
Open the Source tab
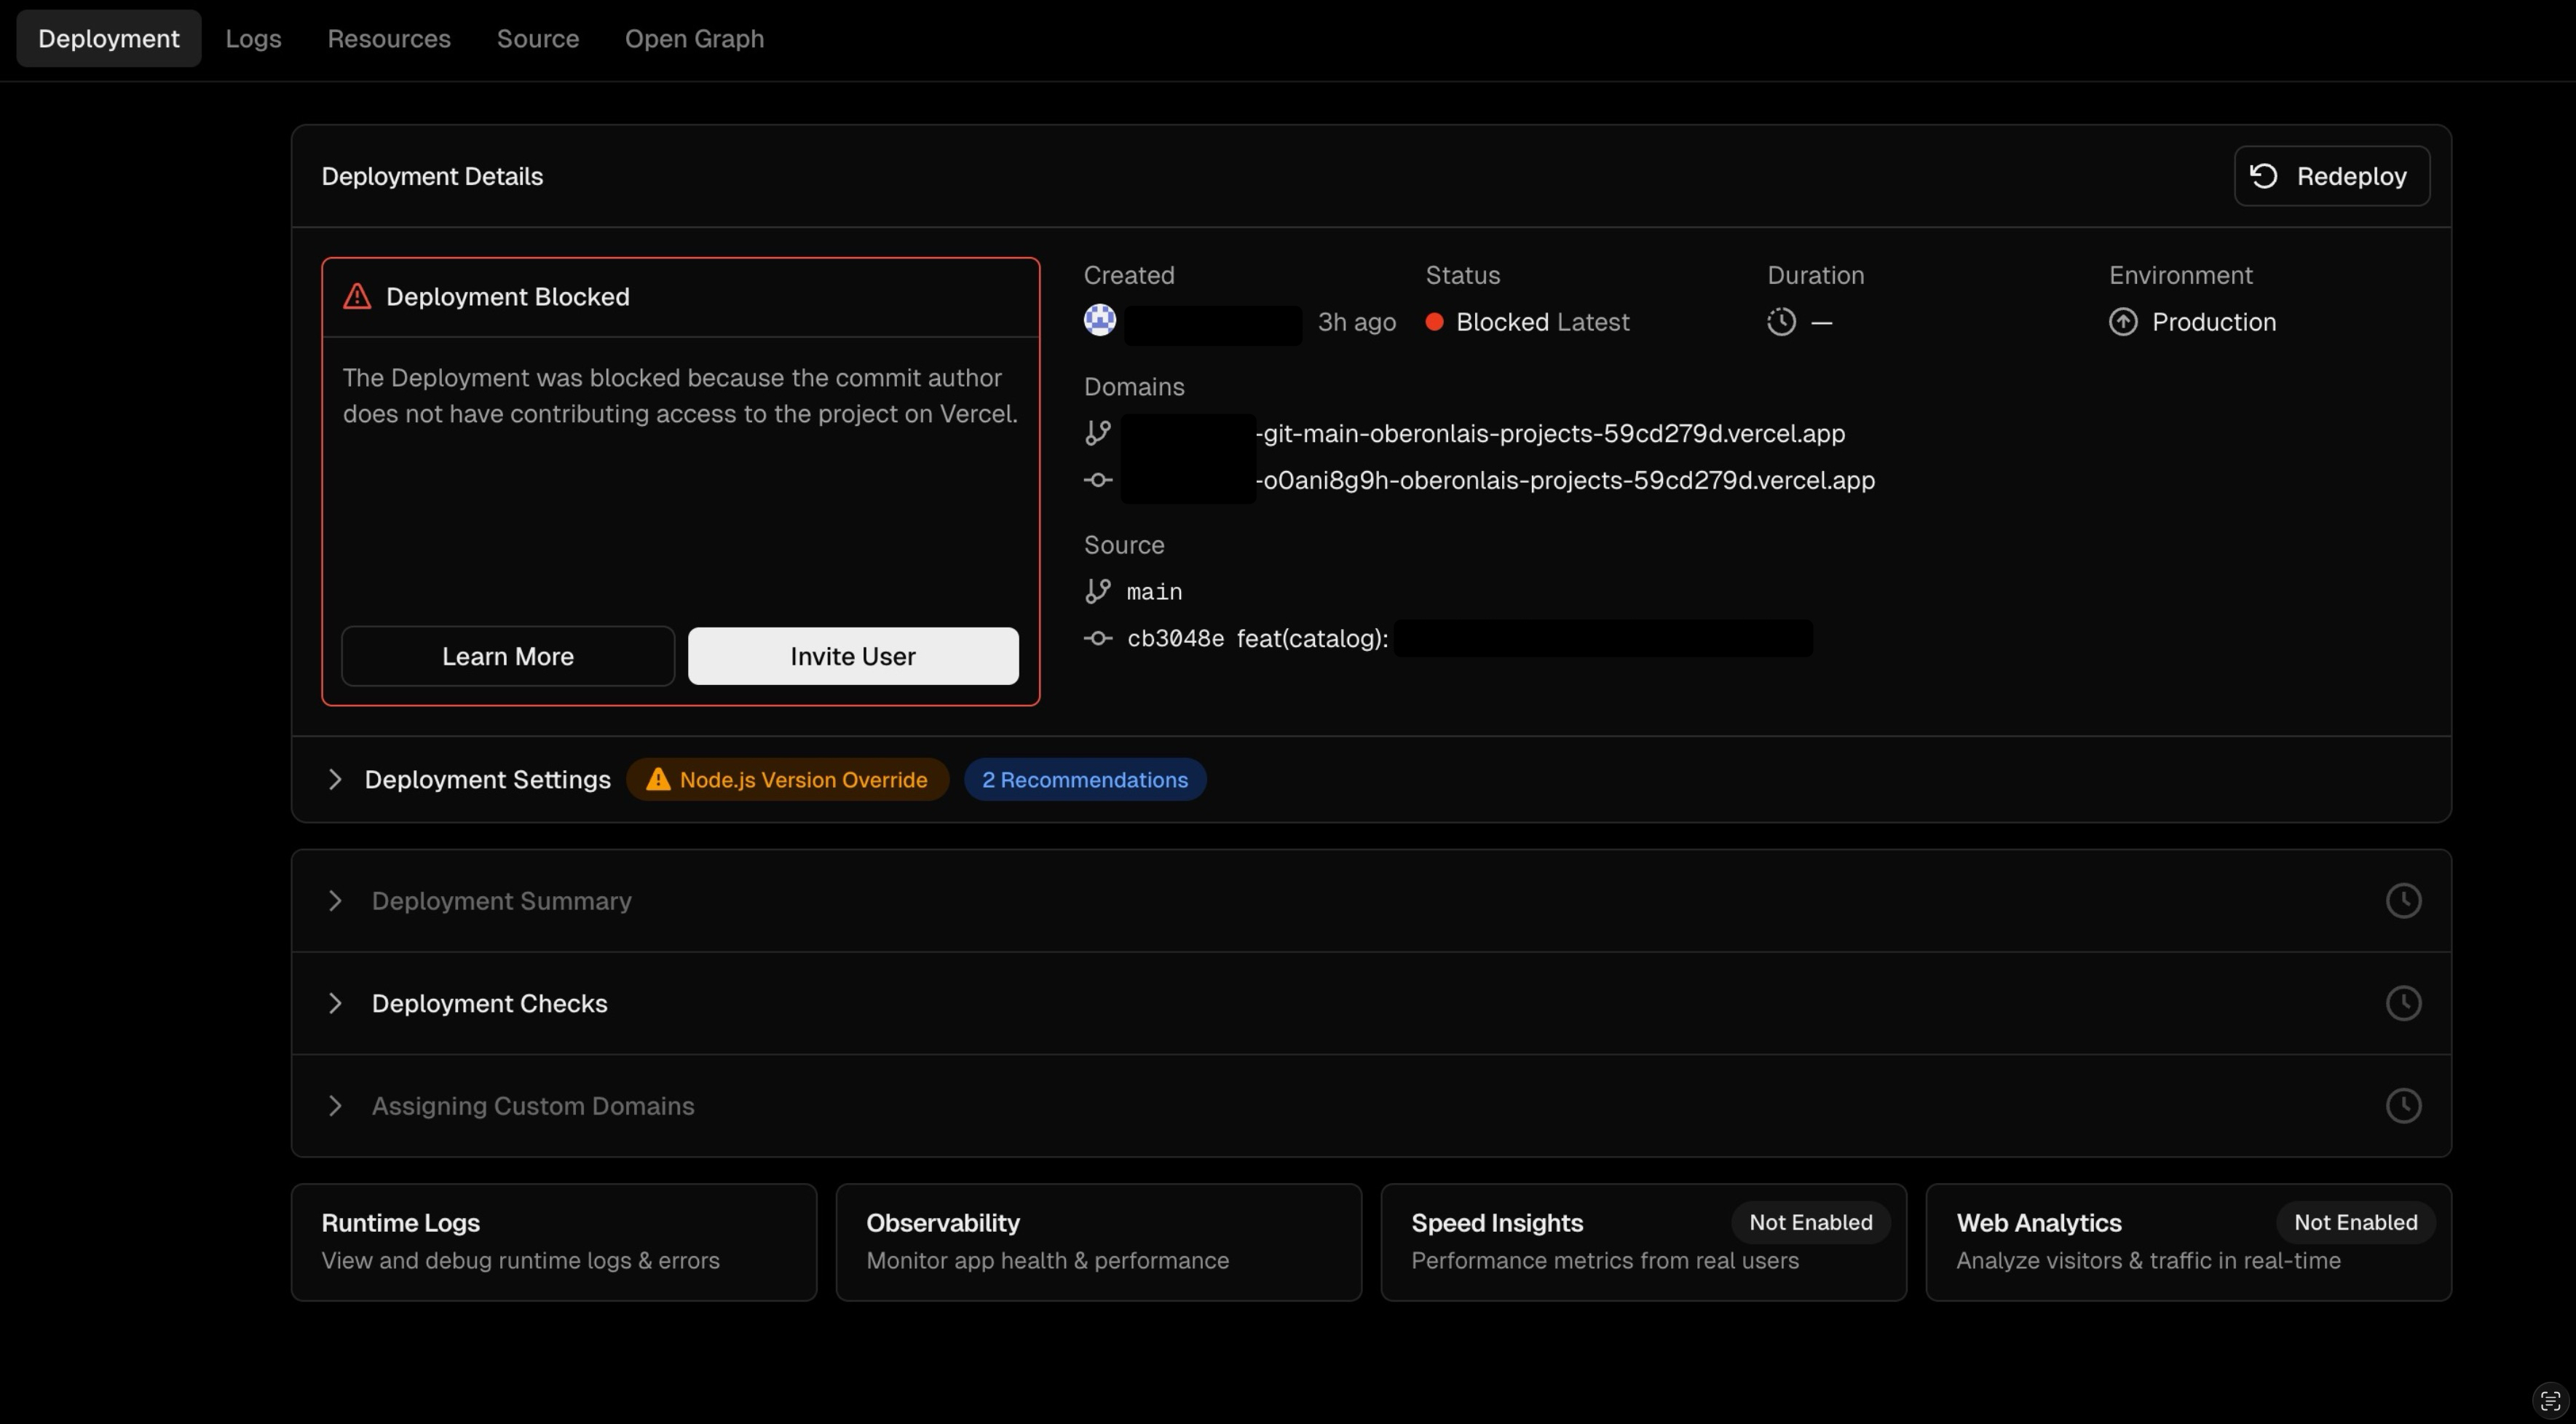[x=537, y=38]
